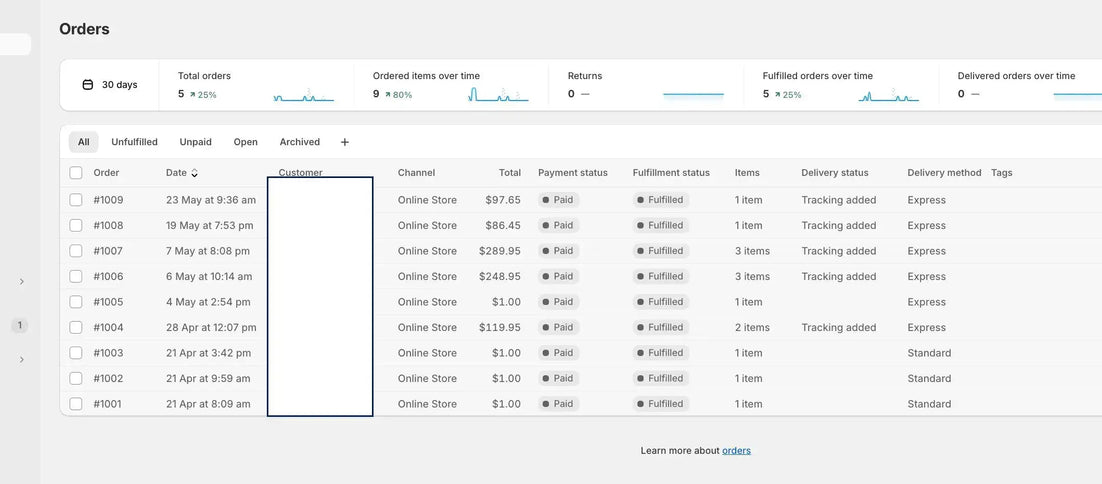Open order #1007
This screenshot has height=484, width=1102.
tap(108, 251)
